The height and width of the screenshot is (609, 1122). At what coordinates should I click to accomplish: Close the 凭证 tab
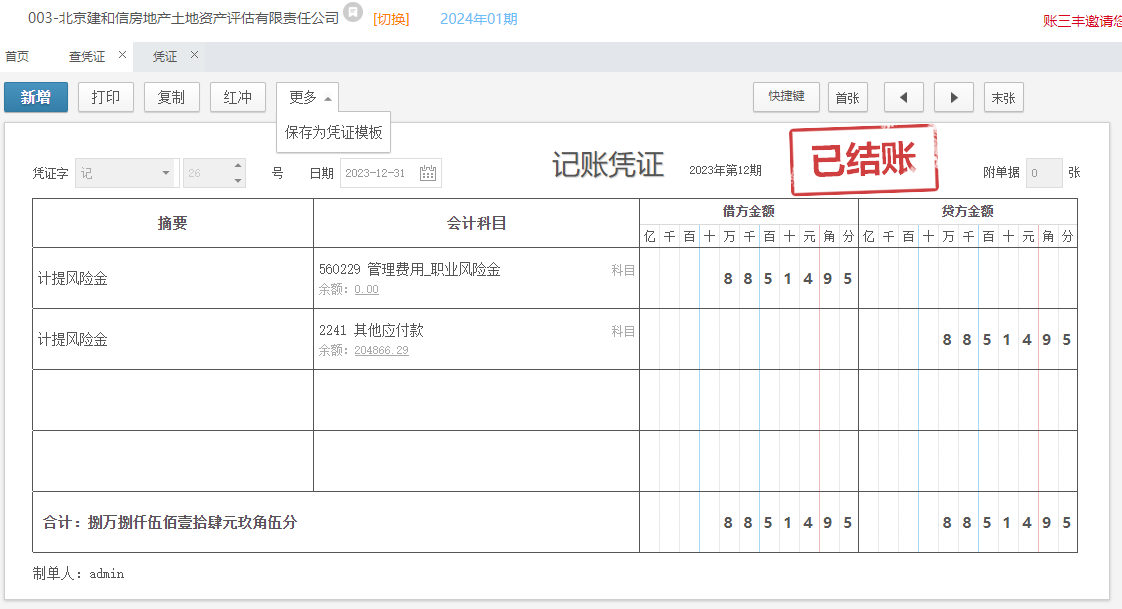[x=194, y=55]
